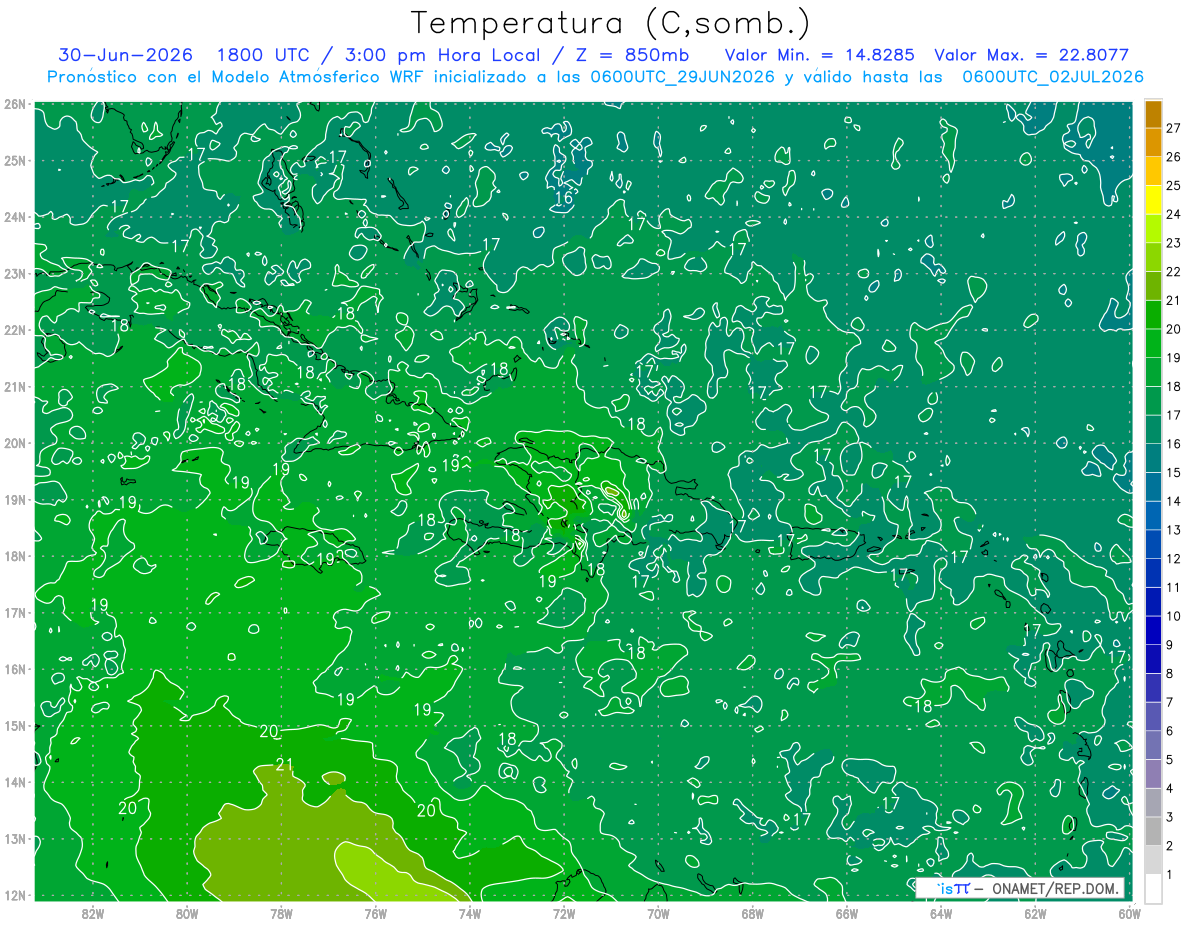Click the 21N latitude axis label
The width and height of the screenshot is (1200, 927).
pyautogui.click(x=14, y=386)
